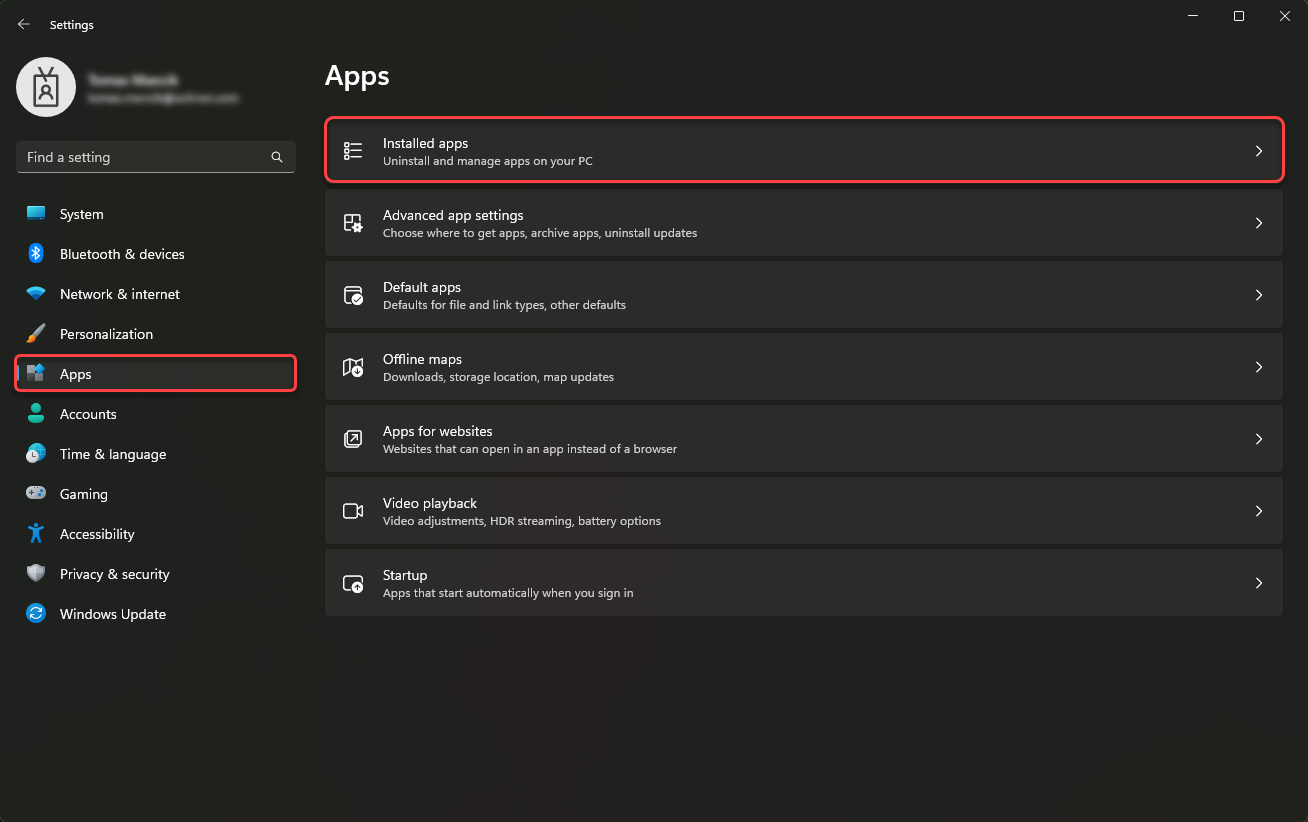Click the Bluetooth icon in sidebar
1308x822 pixels.
pyautogui.click(x=36, y=254)
